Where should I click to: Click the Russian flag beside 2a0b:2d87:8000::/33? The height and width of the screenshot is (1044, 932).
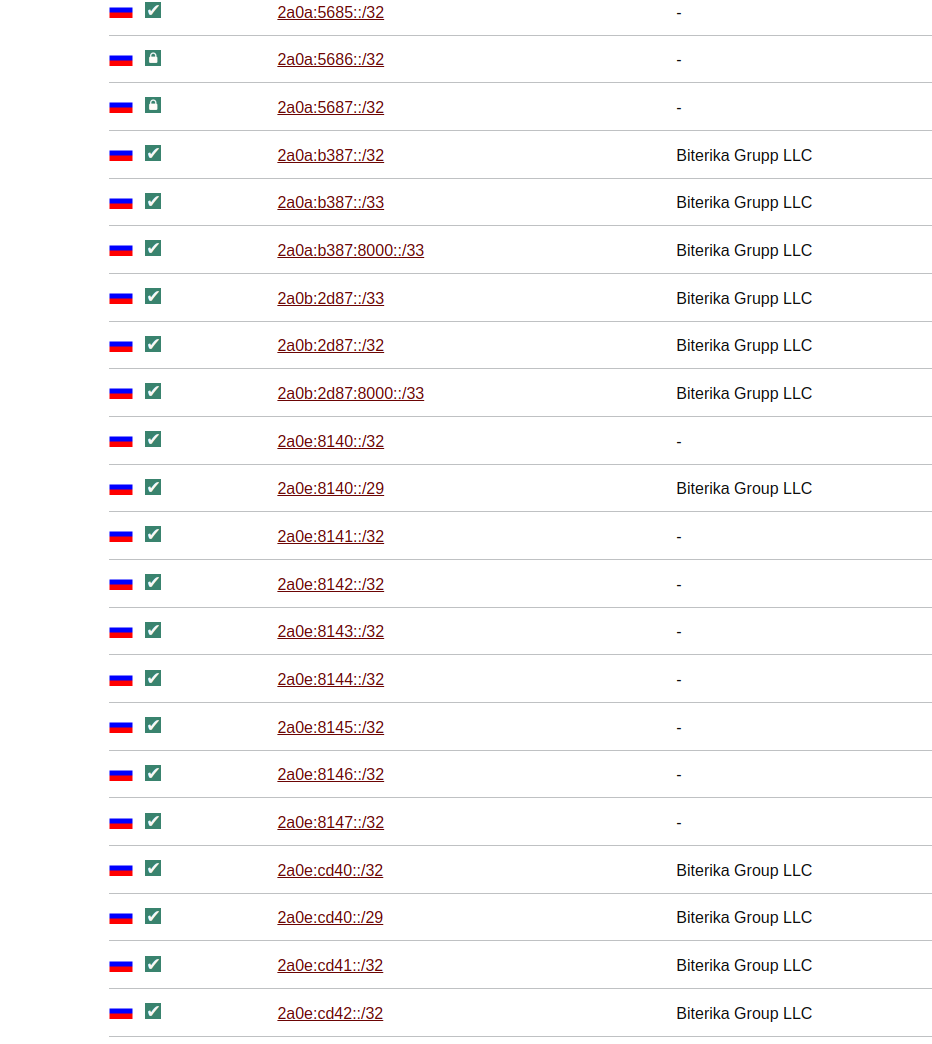(121, 393)
